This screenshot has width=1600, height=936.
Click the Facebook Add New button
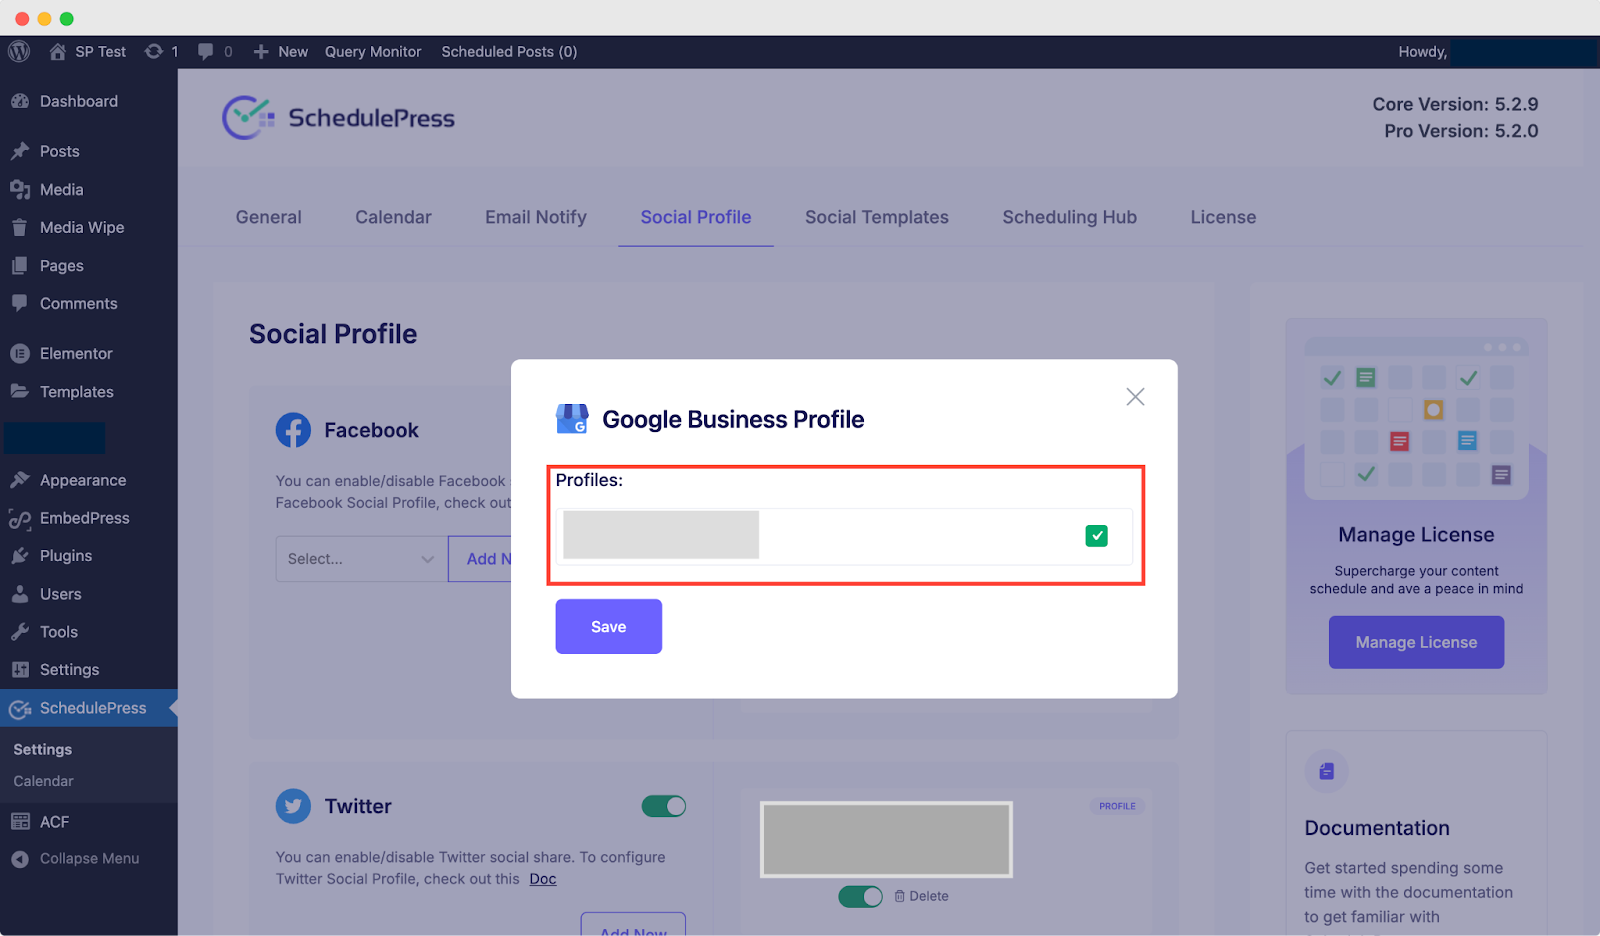pyautogui.click(x=480, y=559)
